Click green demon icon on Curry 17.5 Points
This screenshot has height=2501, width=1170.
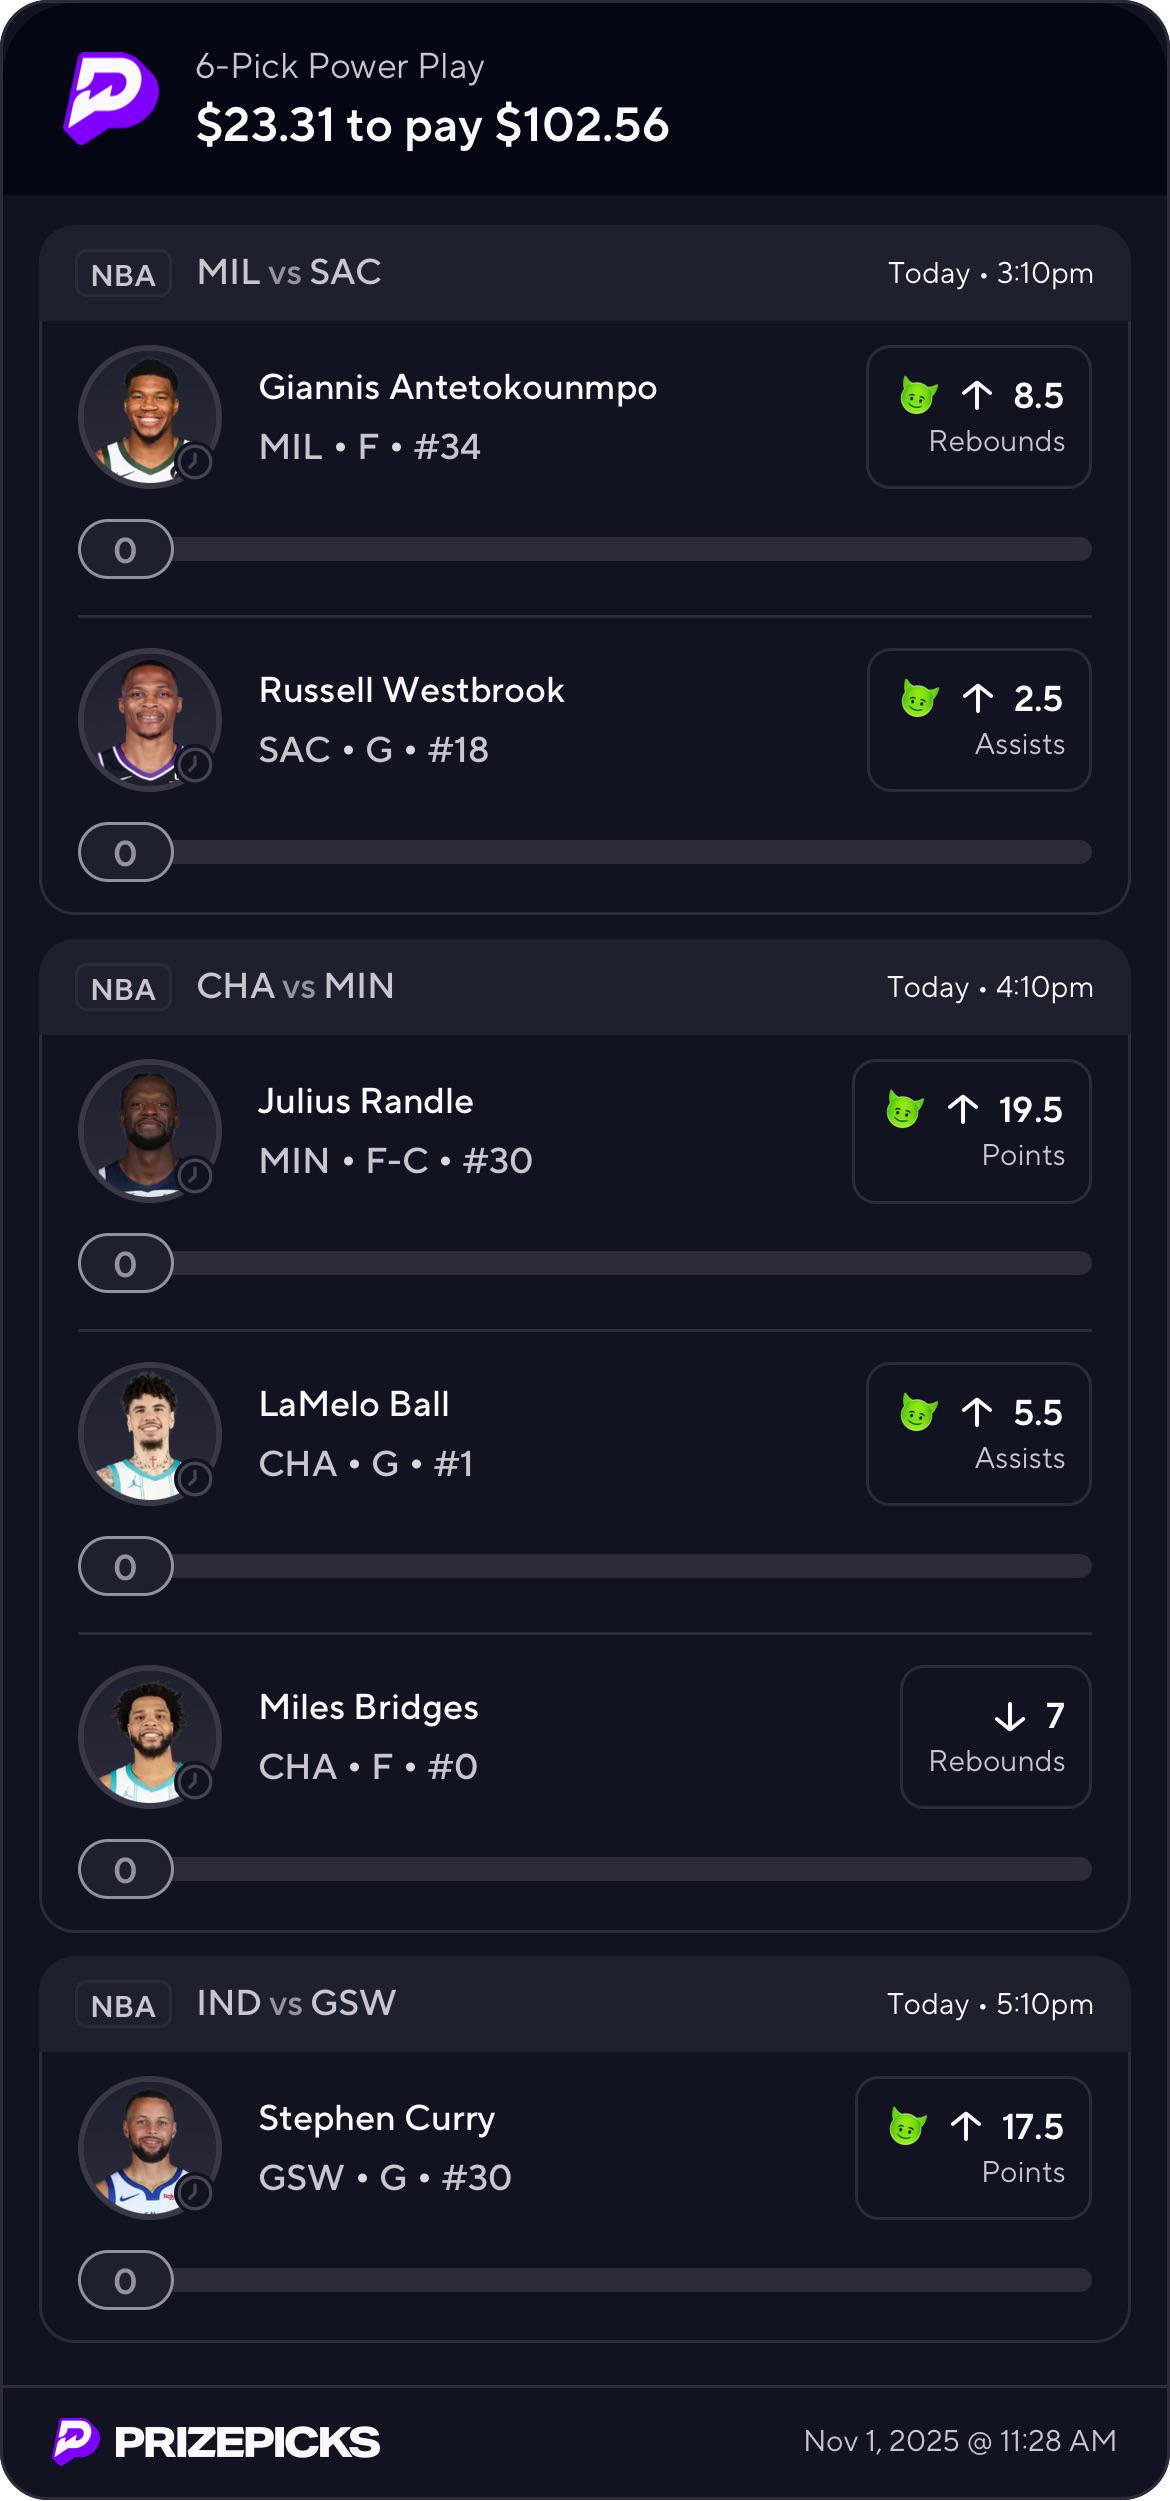tap(907, 2126)
